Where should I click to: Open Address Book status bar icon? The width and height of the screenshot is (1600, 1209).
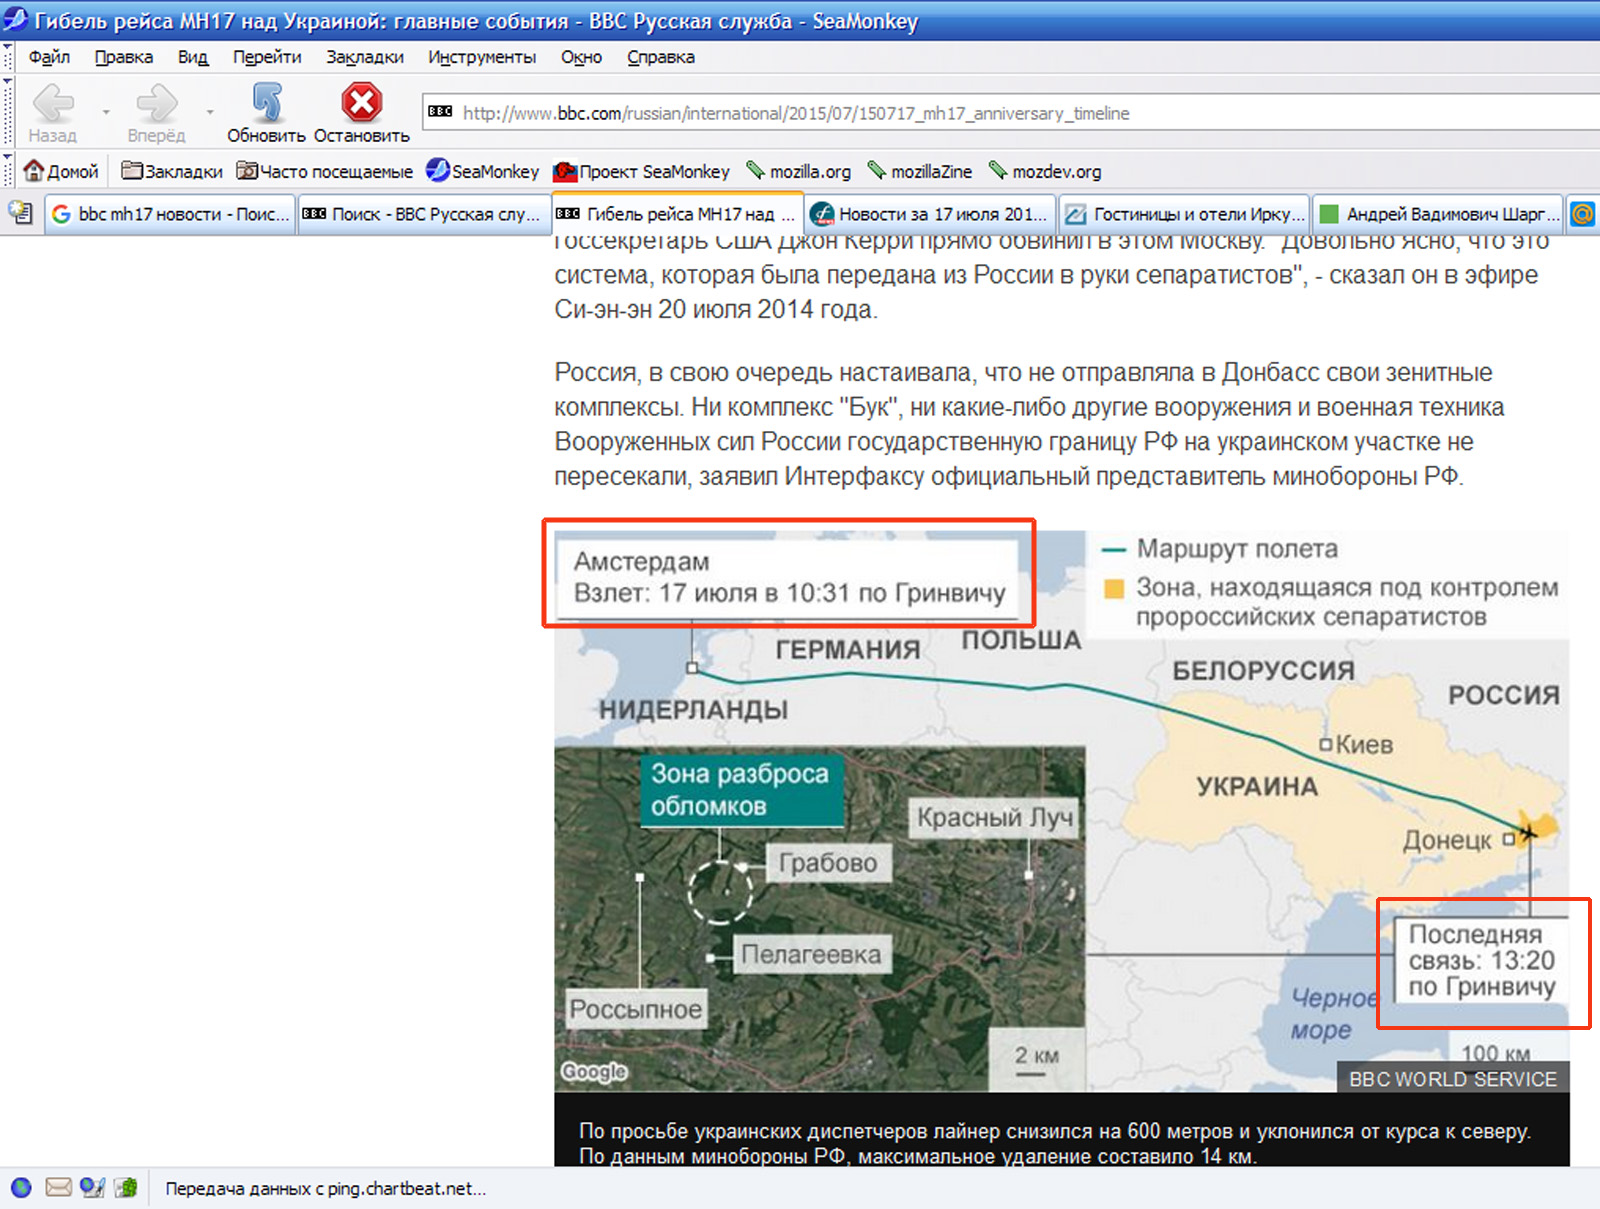(126, 1188)
